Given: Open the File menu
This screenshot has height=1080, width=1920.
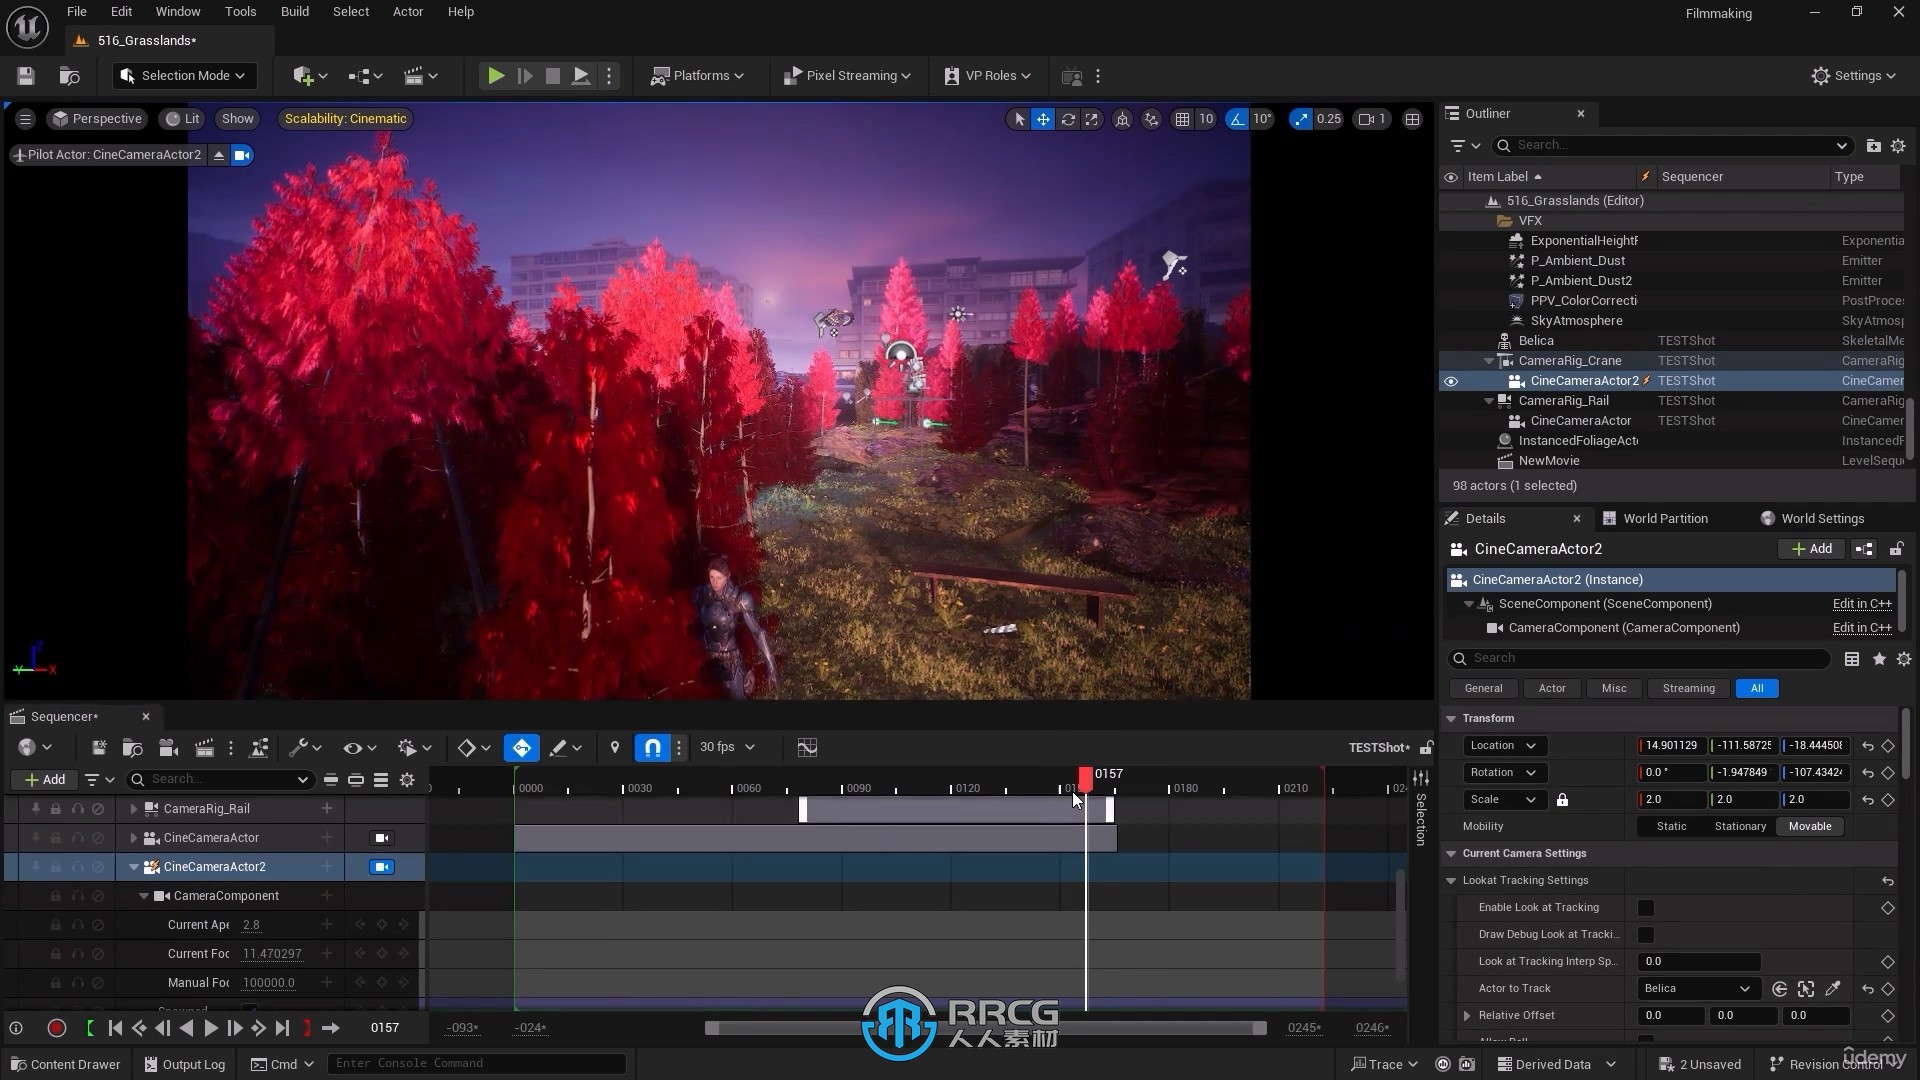Looking at the screenshot, I should click(76, 12).
